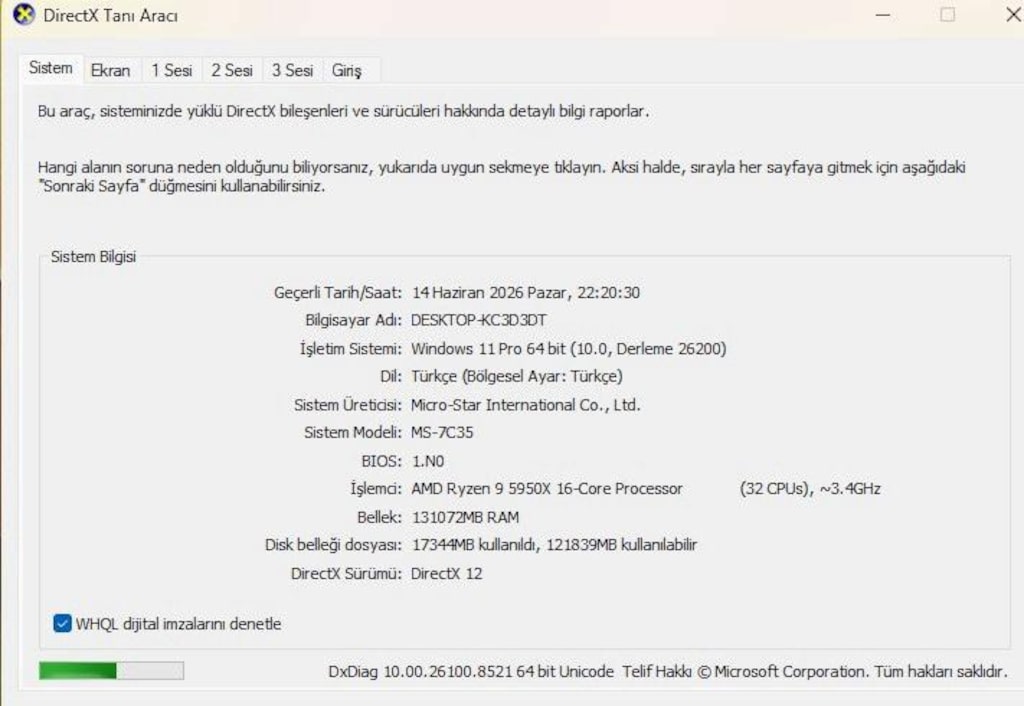
Task: Click the İşletim Sistemi label
Action: click(351, 349)
